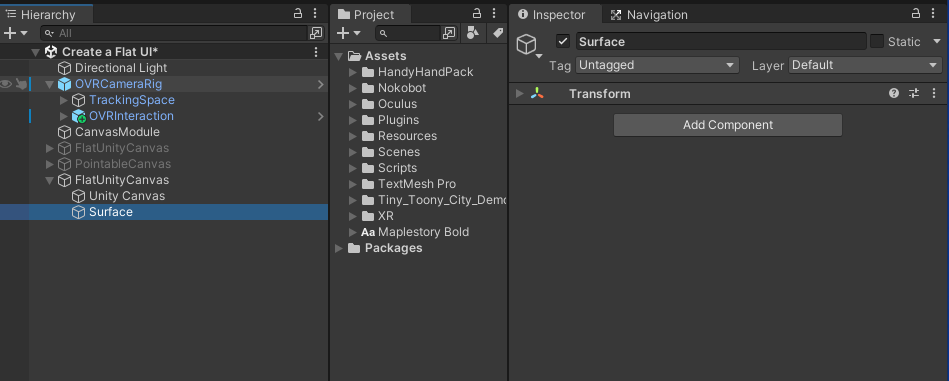
Task: Expand the TrackingSpace node
Action: coord(64,100)
